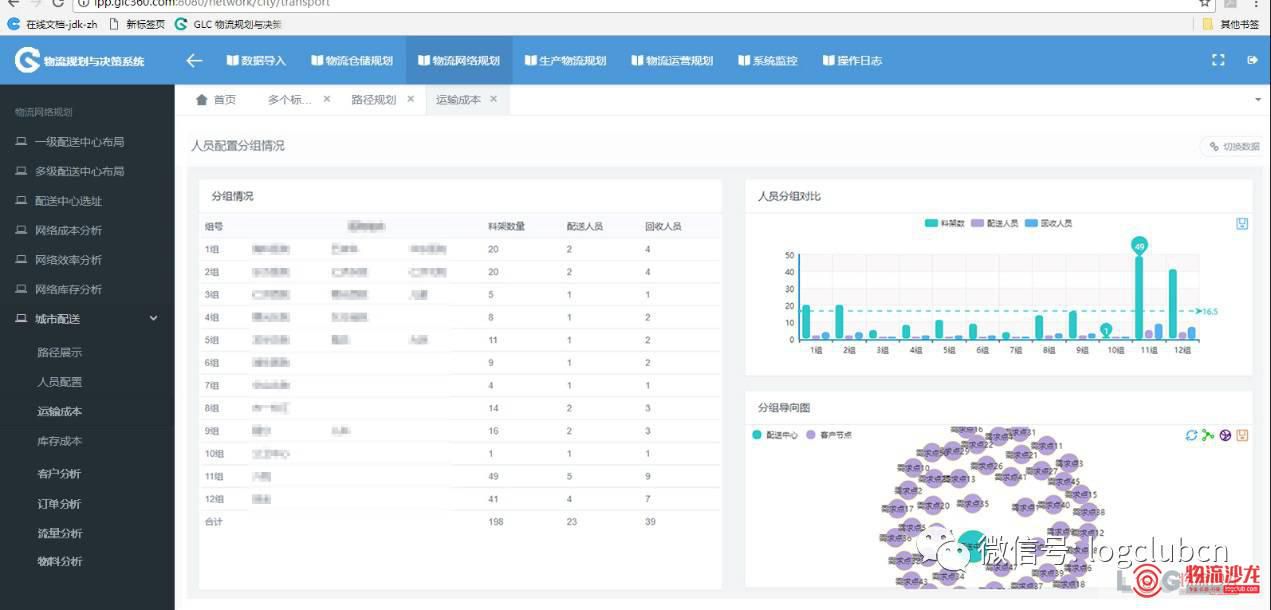
Task: Open 流量分析 in the sidebar
Action: 60,533
